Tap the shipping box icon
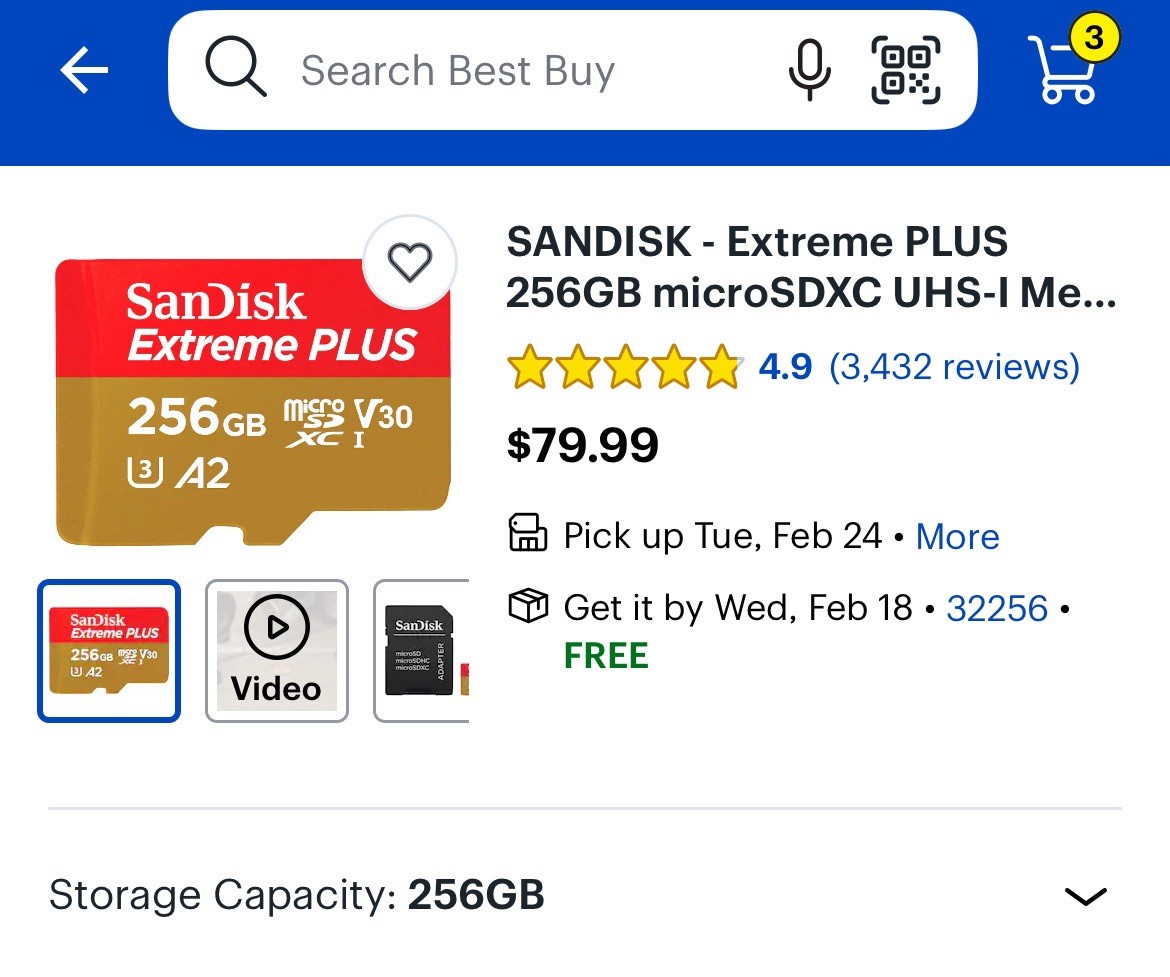The height and width of the screenshot is (977, 1170). 528,606
